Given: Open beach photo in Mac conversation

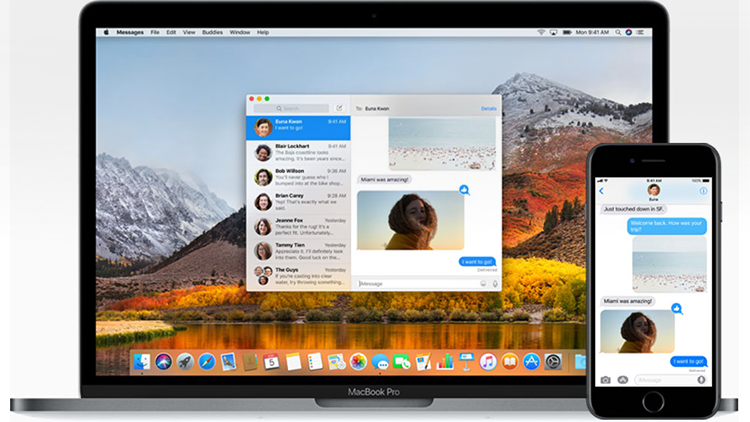Looking at the screenshot, I should 442,144.
